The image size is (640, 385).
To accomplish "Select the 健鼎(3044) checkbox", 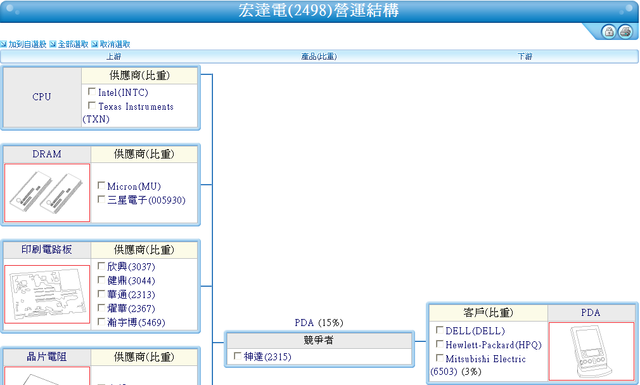I will 101,280.
